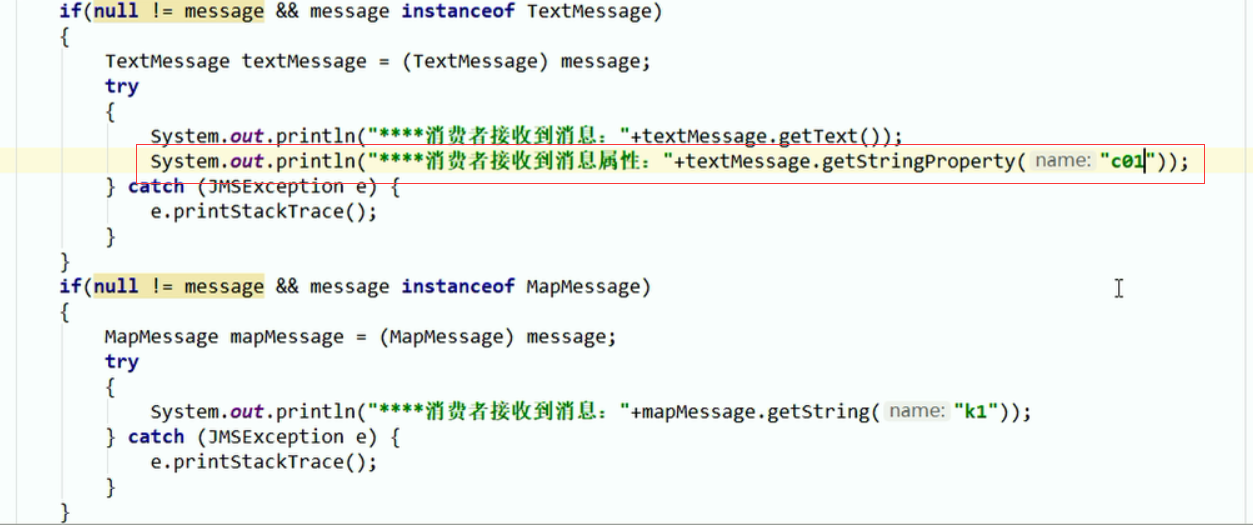The height and width of the screenshot is (525, 1253).
Task: Click TextMessage after the first instanceof
Action: click(x=588, y=12)
